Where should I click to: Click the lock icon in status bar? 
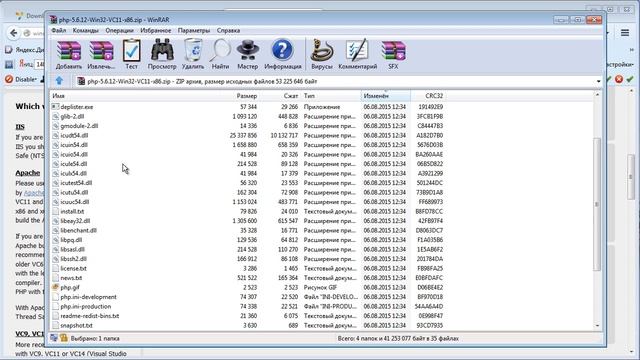[x=64, y=338]
